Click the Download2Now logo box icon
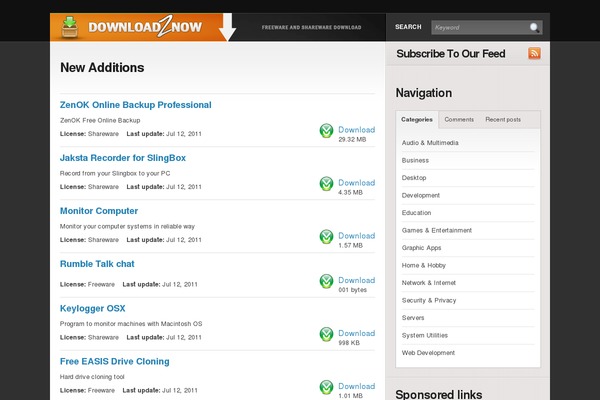 pos(70,28)
